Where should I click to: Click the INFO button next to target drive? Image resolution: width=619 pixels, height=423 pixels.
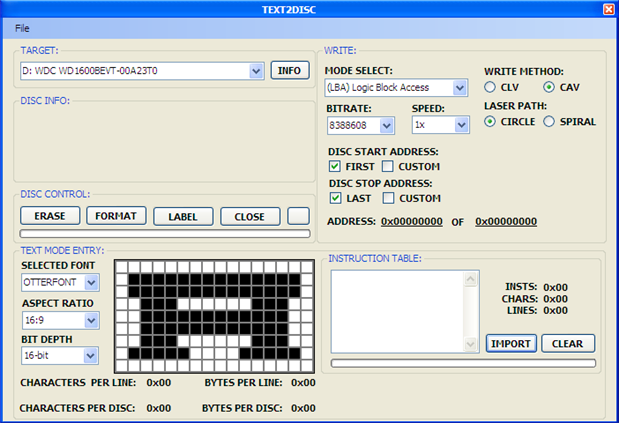pos(290,71)
